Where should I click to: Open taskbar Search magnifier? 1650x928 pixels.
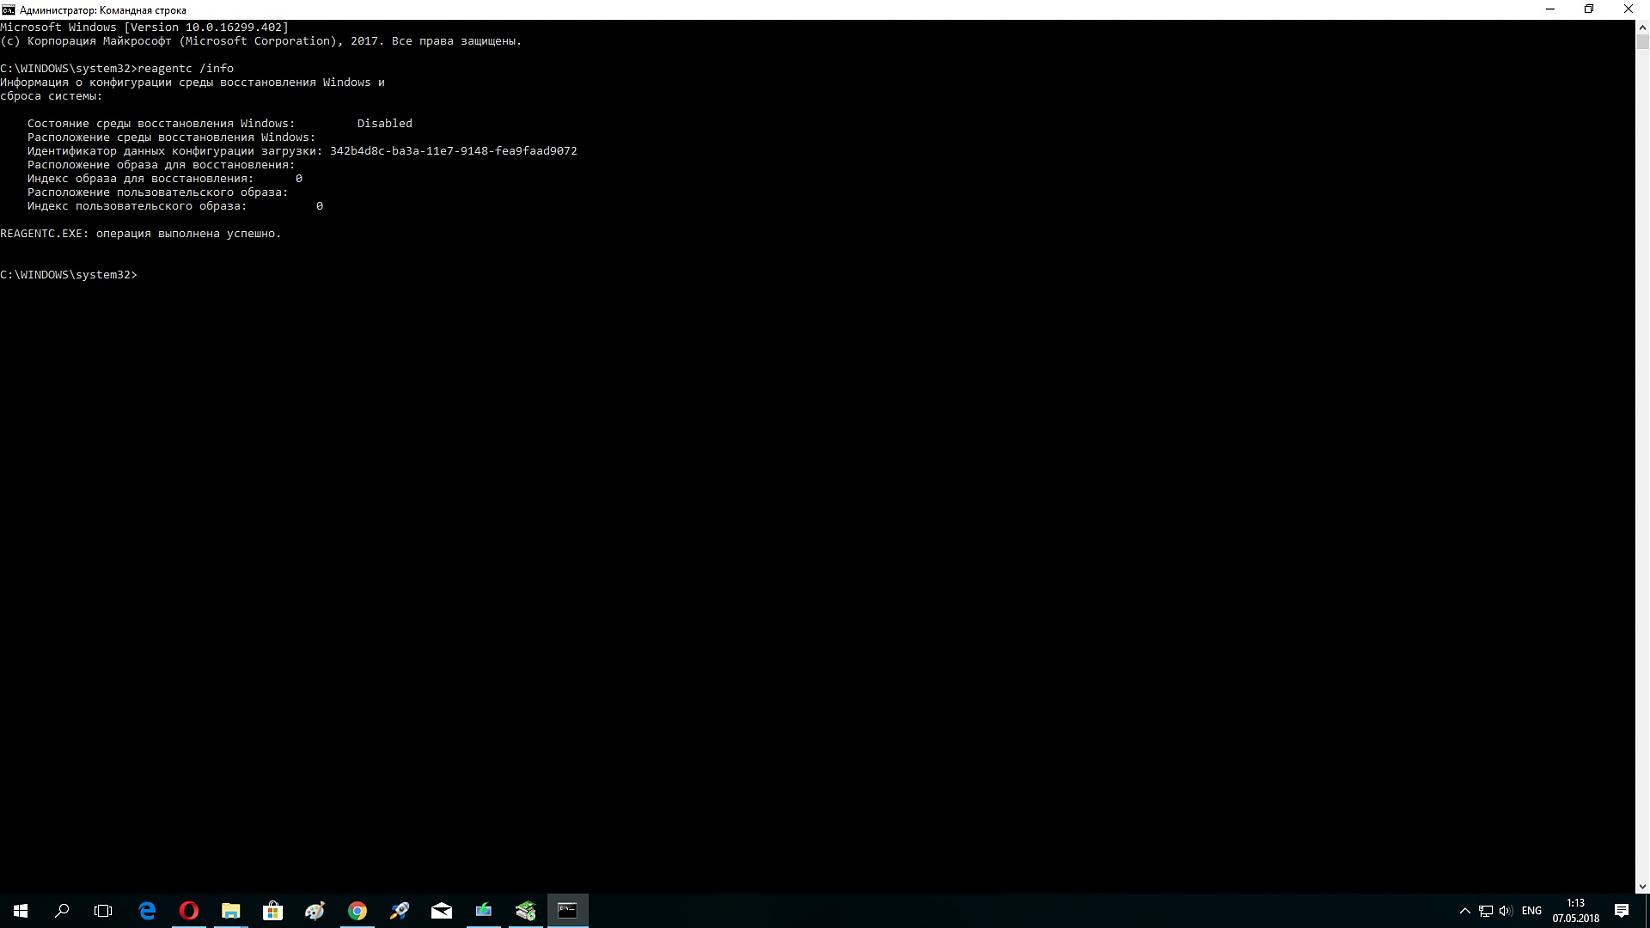(x=62, y=911)
